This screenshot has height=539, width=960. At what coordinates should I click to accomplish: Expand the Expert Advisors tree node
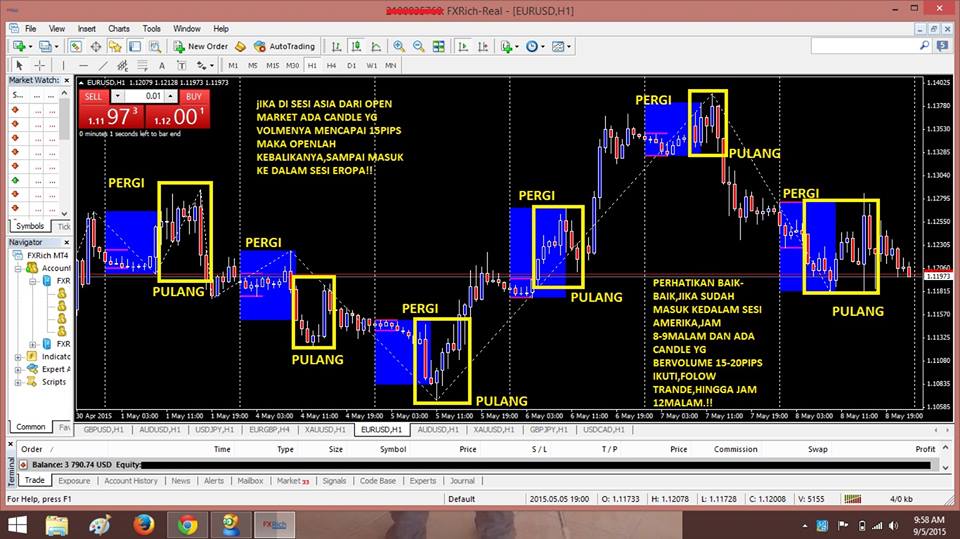pyautogui.click(x=17, y=369)
